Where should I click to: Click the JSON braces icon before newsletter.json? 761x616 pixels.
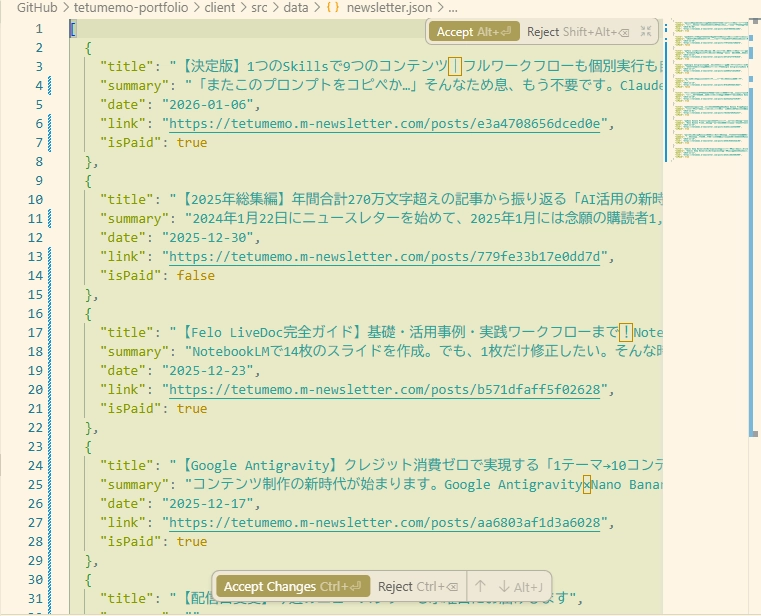click(333, 8)
